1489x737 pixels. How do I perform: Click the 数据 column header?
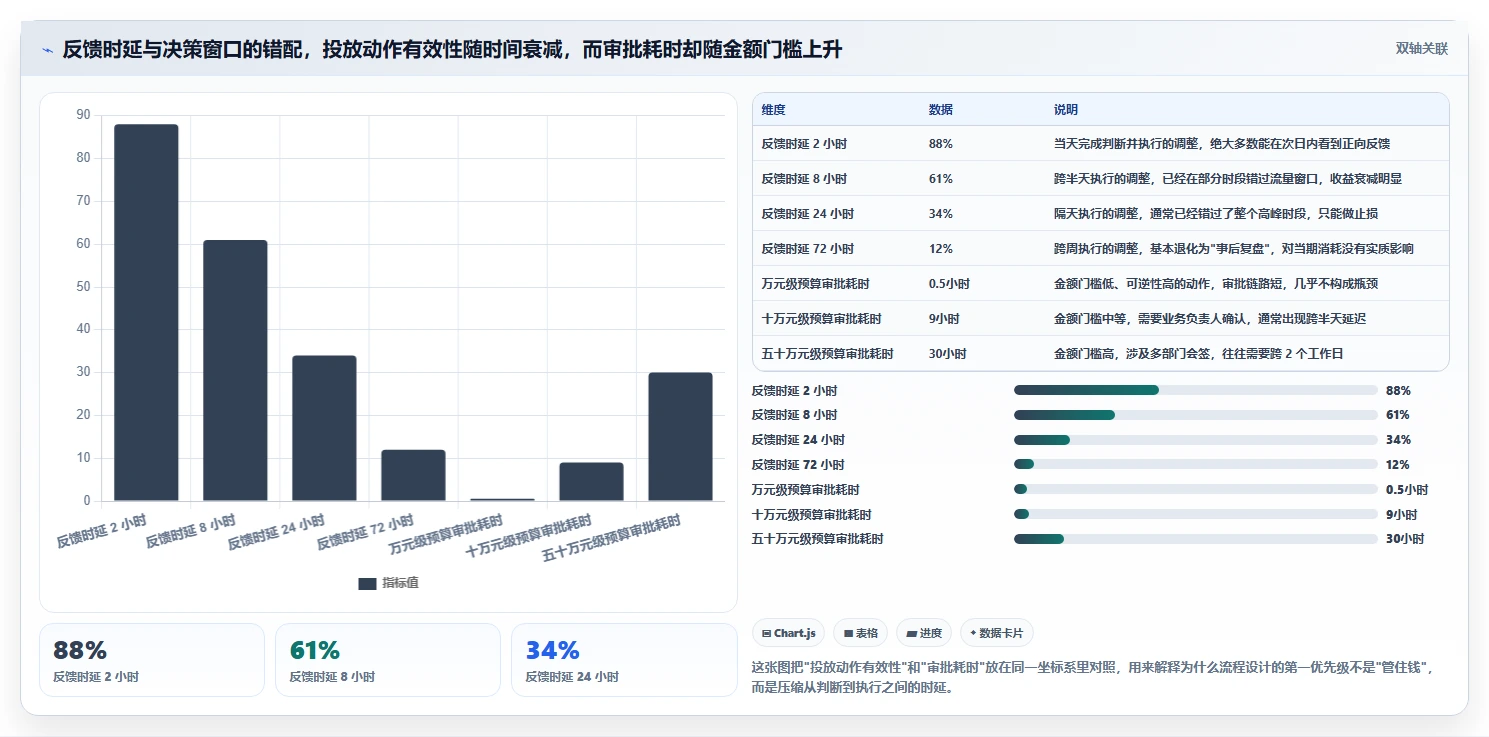(x=941, y=110)
